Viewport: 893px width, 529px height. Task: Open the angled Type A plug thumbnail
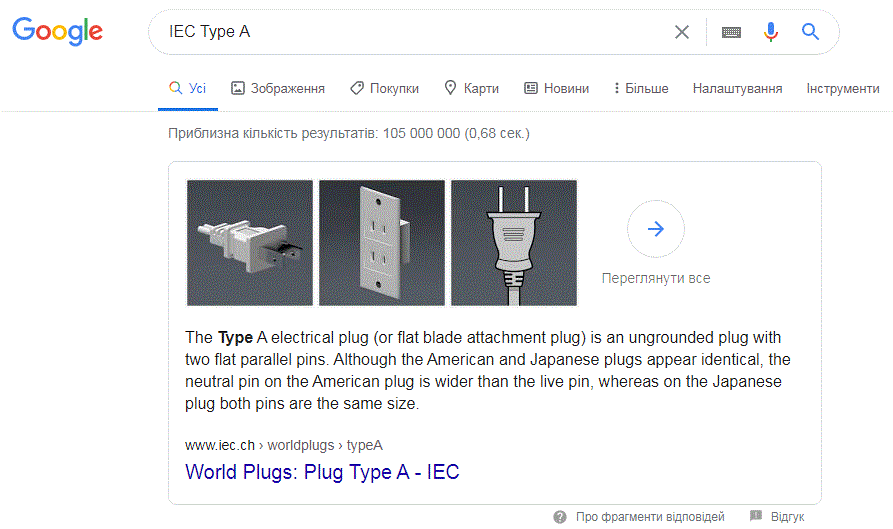pos(250,243)
